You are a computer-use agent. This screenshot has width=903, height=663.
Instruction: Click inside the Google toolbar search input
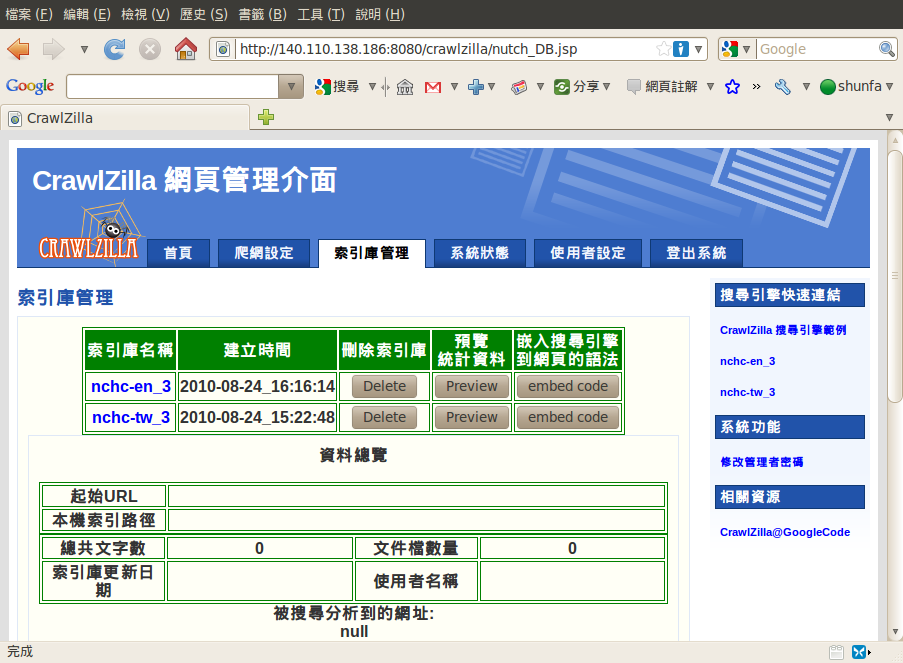click(173, 86)
